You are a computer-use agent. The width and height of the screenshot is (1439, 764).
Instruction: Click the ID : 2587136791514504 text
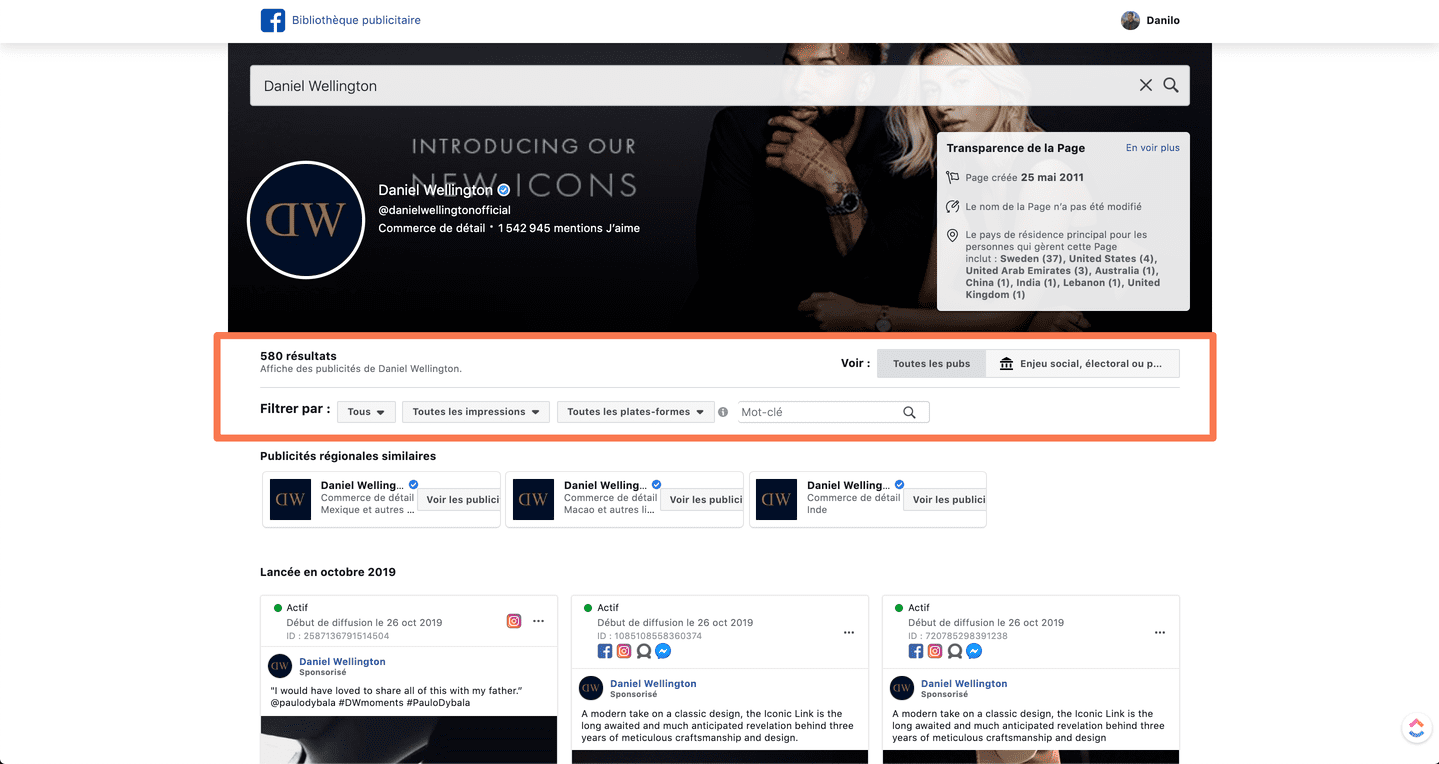click(338, 636)
